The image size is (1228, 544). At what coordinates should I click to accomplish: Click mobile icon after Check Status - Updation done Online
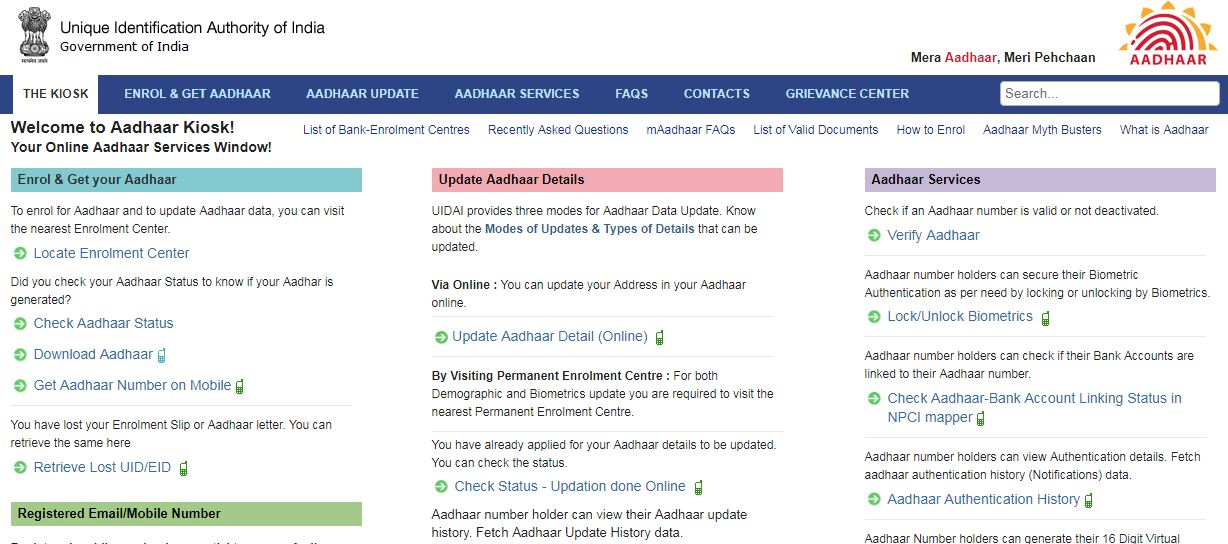click(x=699, y=487)
